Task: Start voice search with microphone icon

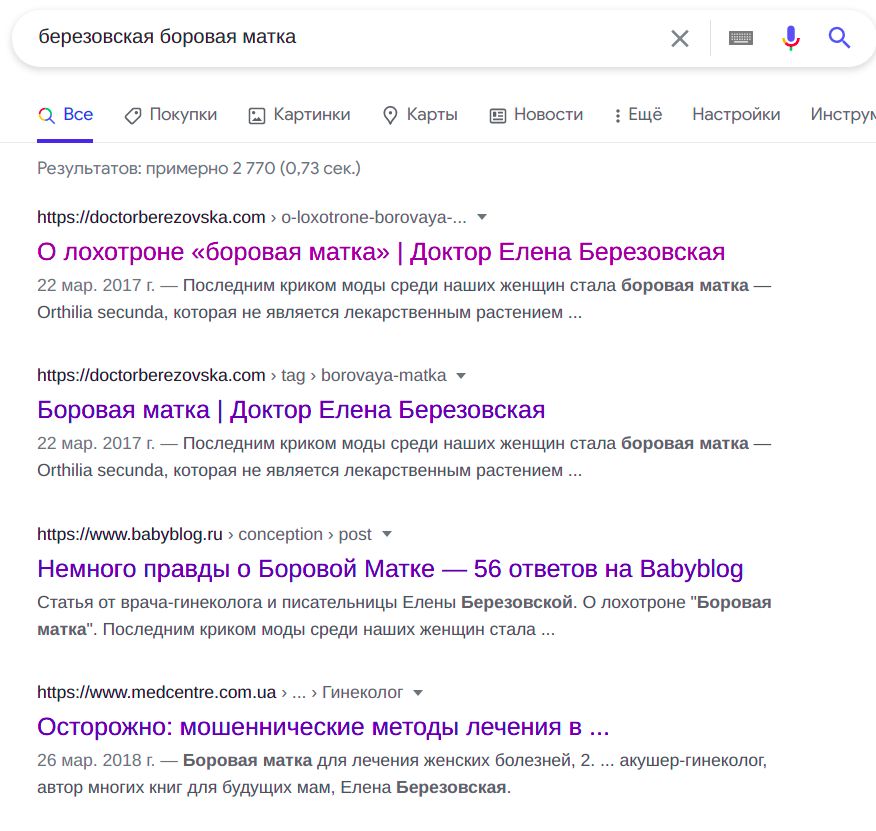Action: point(790,38)
